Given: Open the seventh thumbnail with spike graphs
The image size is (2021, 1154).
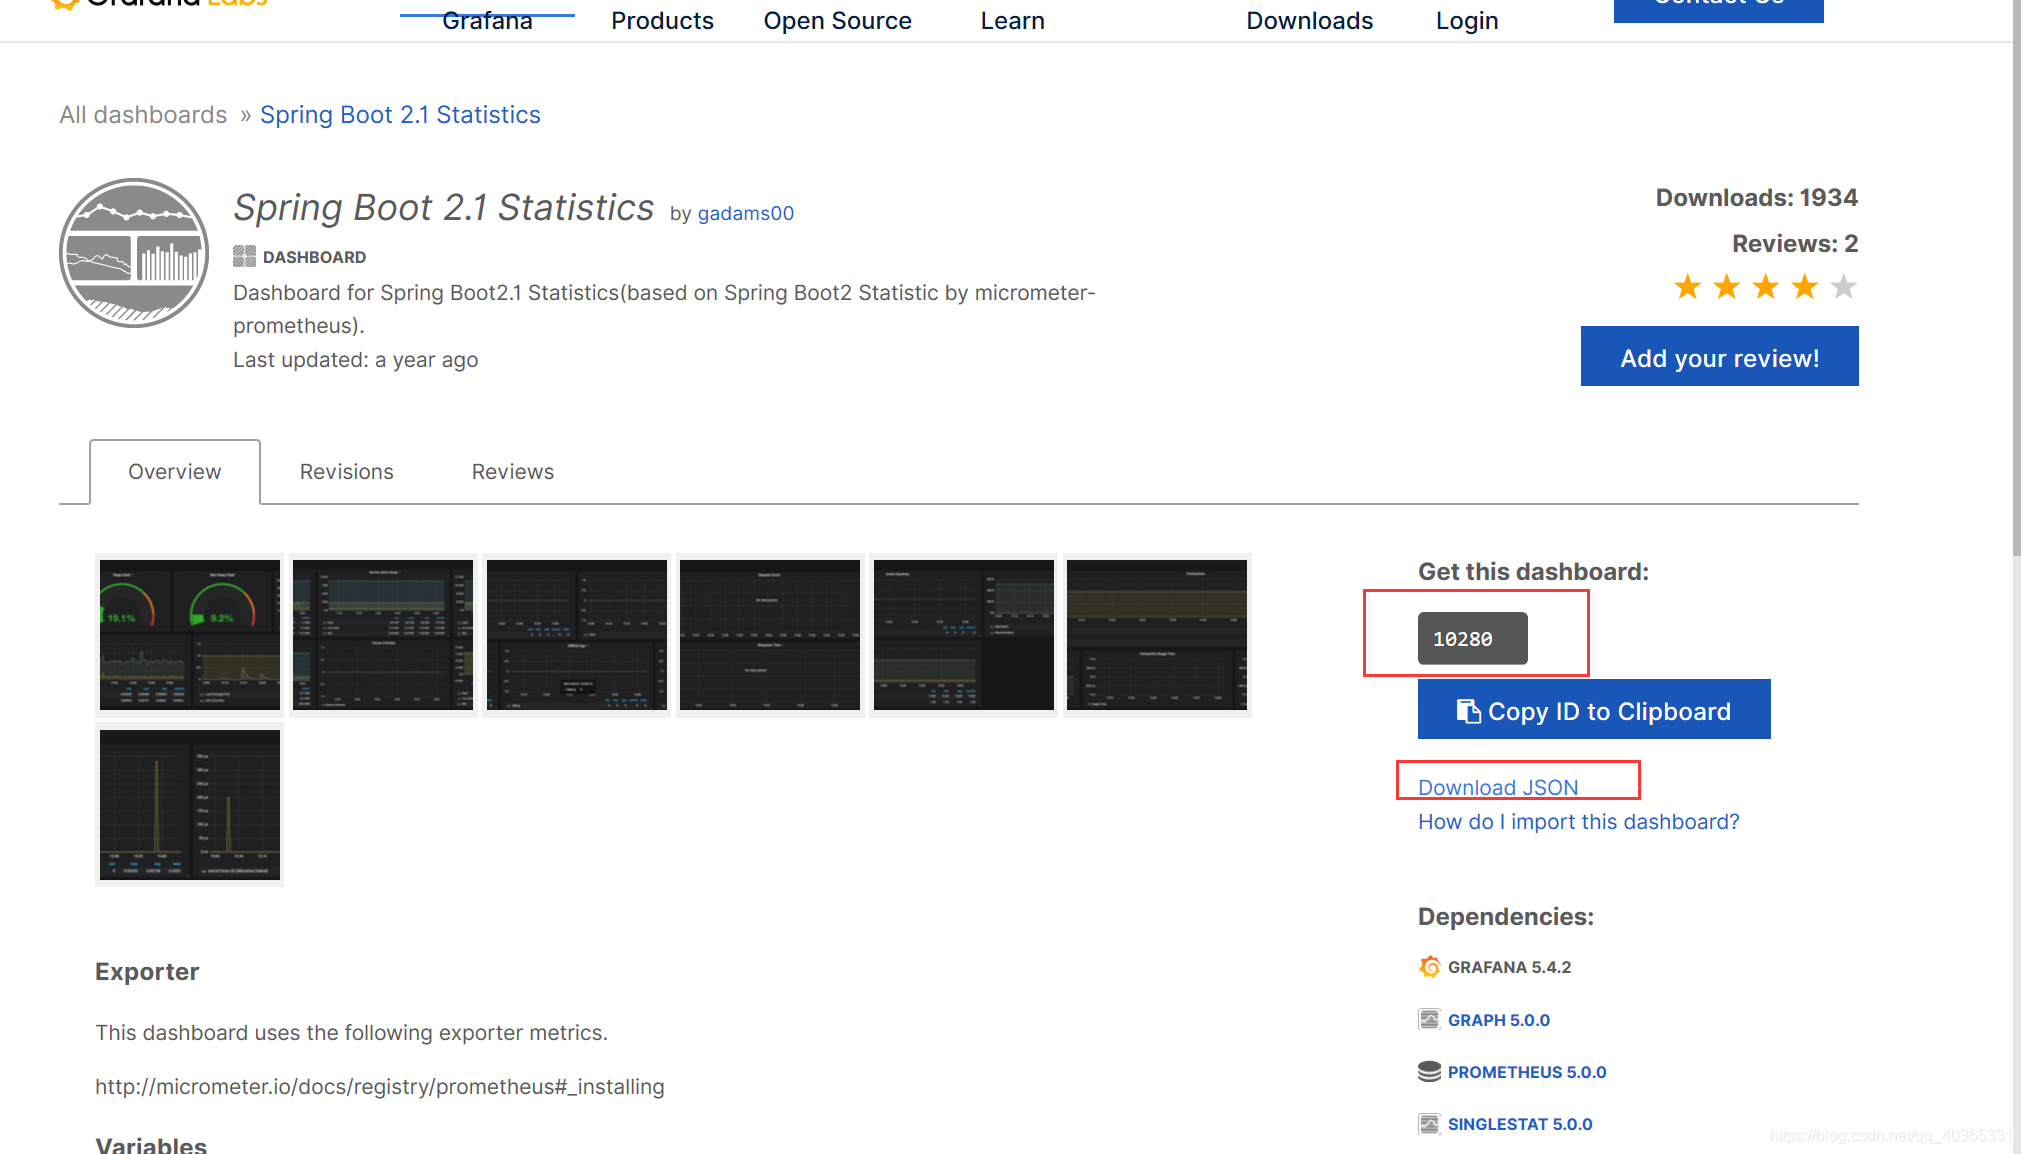Looking at the screenshot, I should [x=190, y=805].
